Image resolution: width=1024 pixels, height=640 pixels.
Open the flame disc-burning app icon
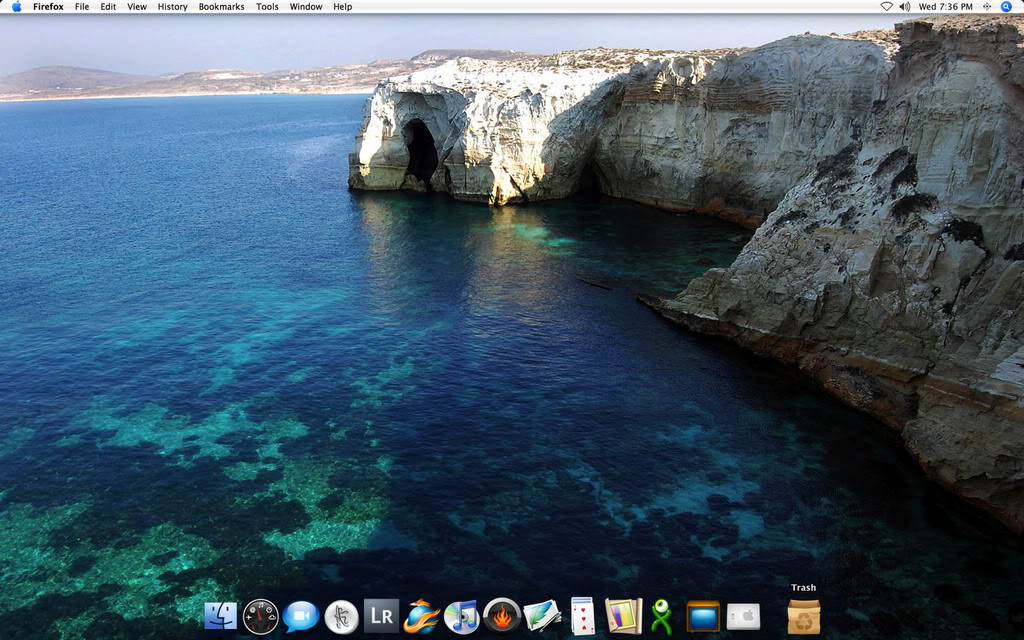[502, 615]
